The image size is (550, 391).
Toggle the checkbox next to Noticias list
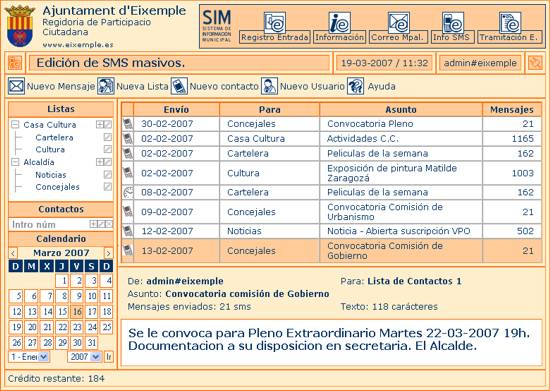[108, 174]
